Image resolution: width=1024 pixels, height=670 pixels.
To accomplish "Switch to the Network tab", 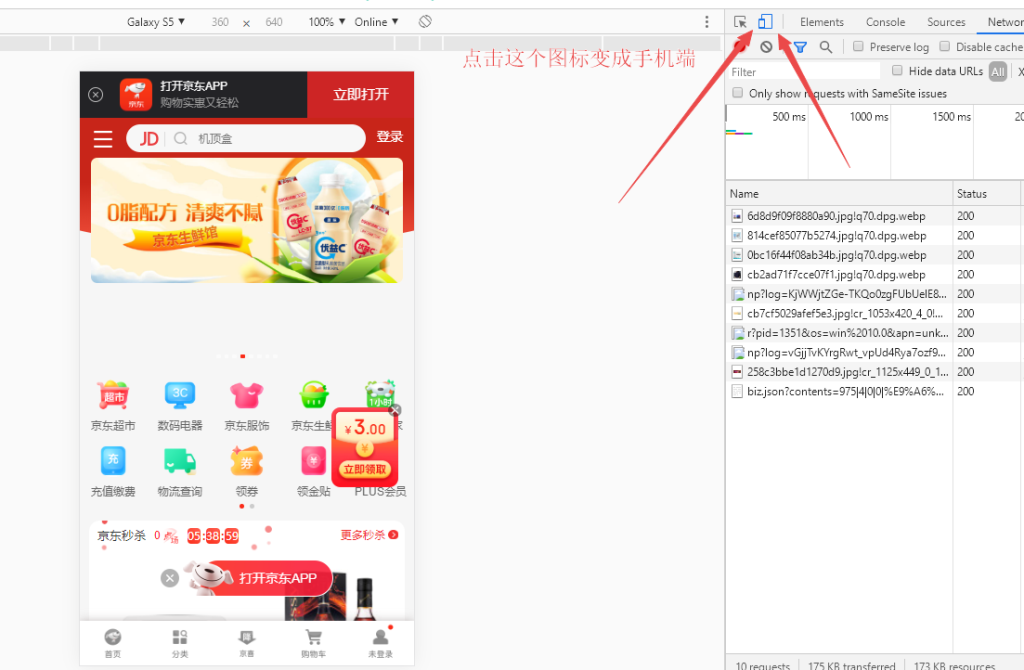I will pos(1004,22).
